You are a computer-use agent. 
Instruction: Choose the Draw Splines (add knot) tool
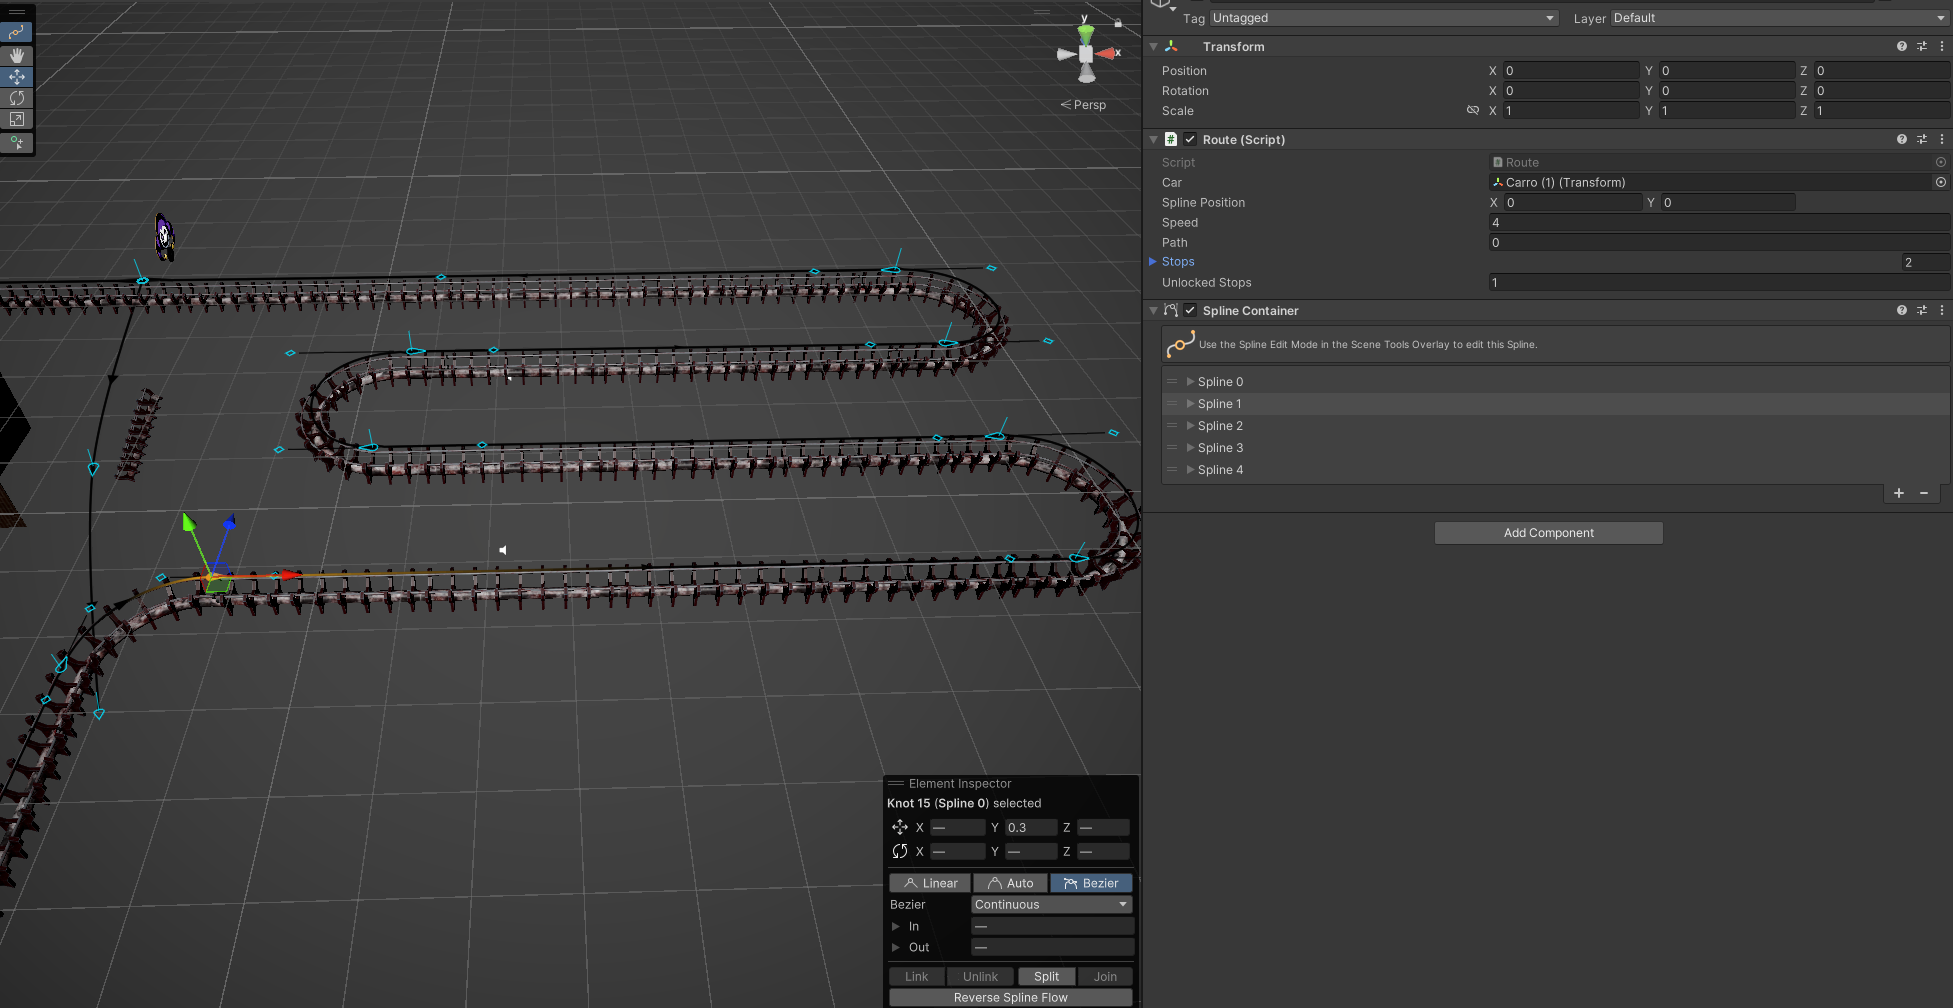pyautogui.click(x=17, y=142)
